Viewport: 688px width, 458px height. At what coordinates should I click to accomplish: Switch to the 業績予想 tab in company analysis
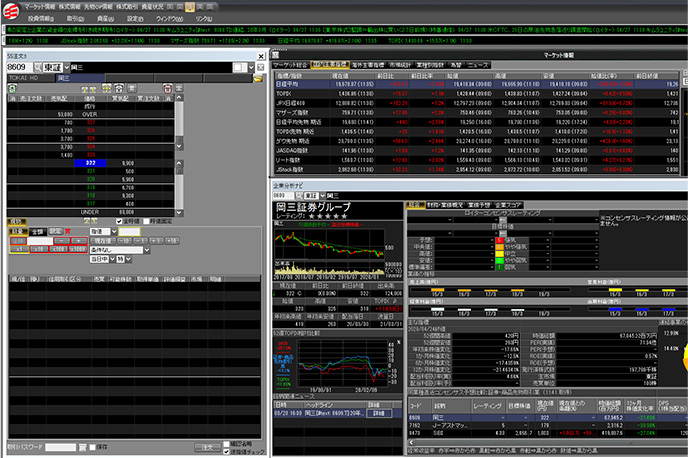click(479, 205)
